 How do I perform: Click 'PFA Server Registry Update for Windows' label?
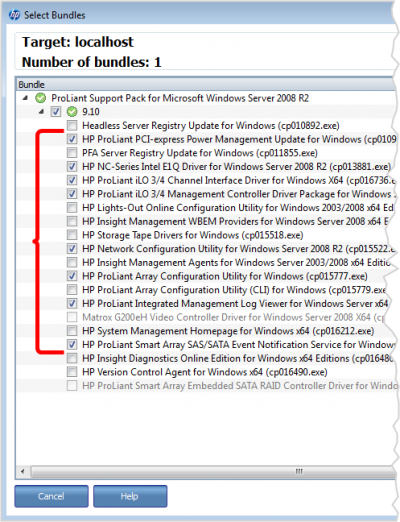pyautogui.click(x=200, y=153)
